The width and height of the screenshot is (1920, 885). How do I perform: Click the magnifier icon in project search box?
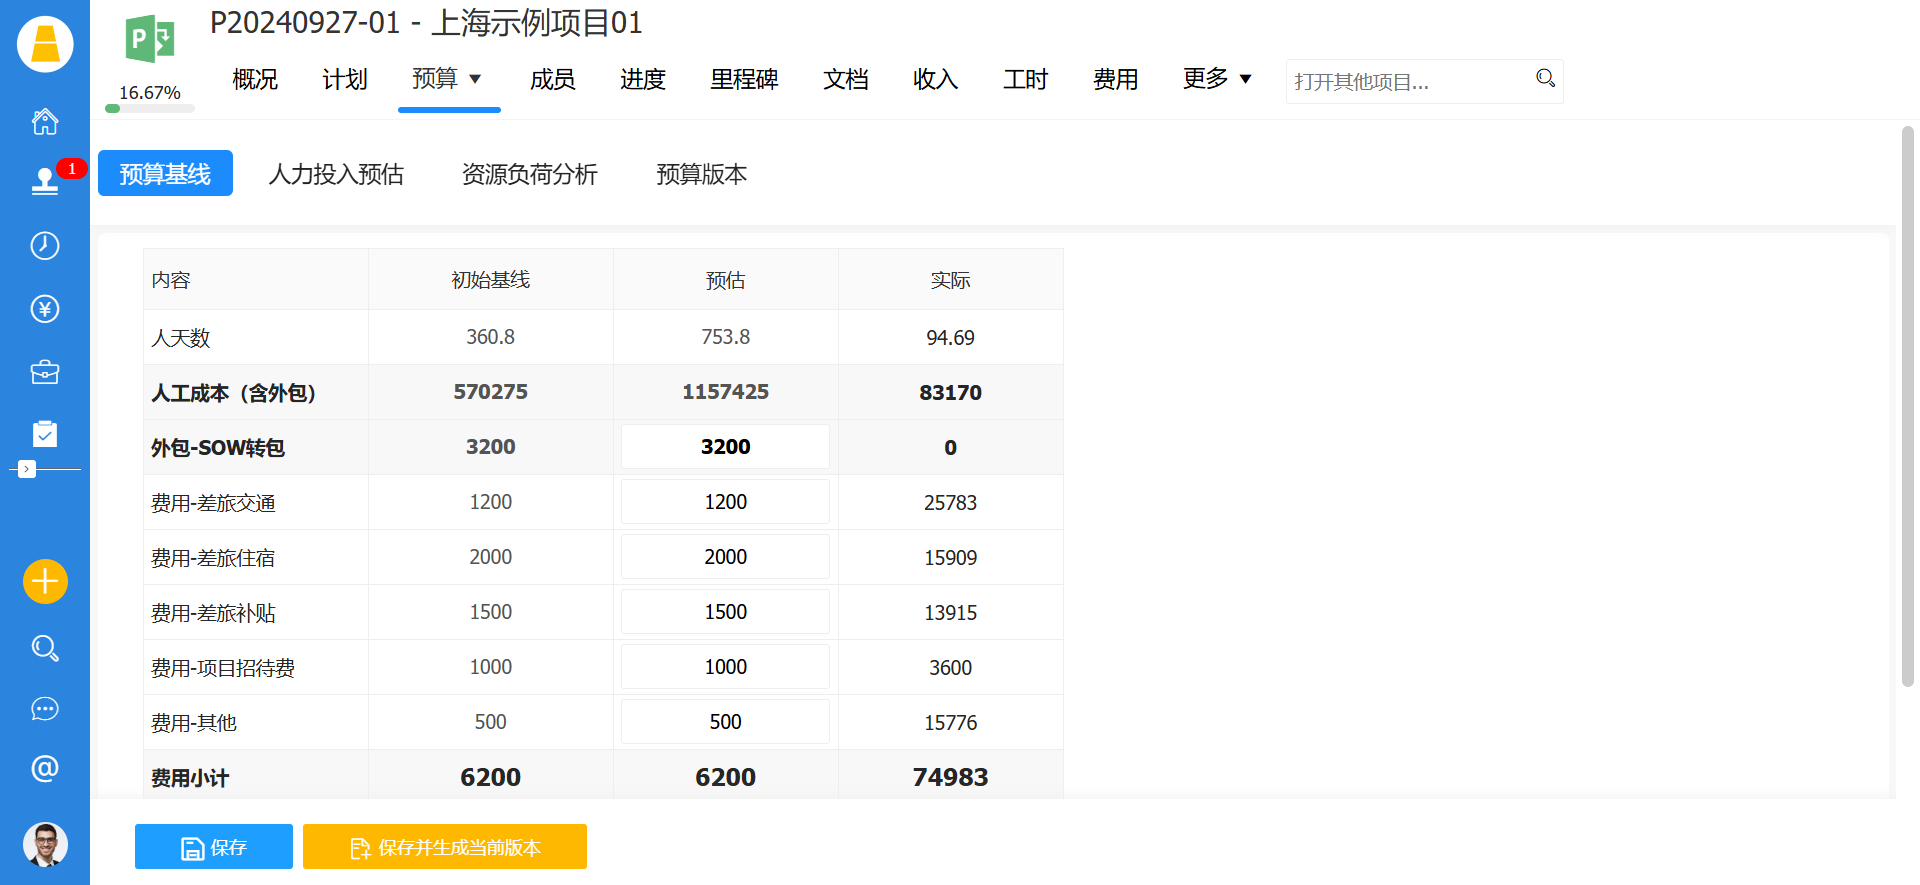pos(1545,79)
